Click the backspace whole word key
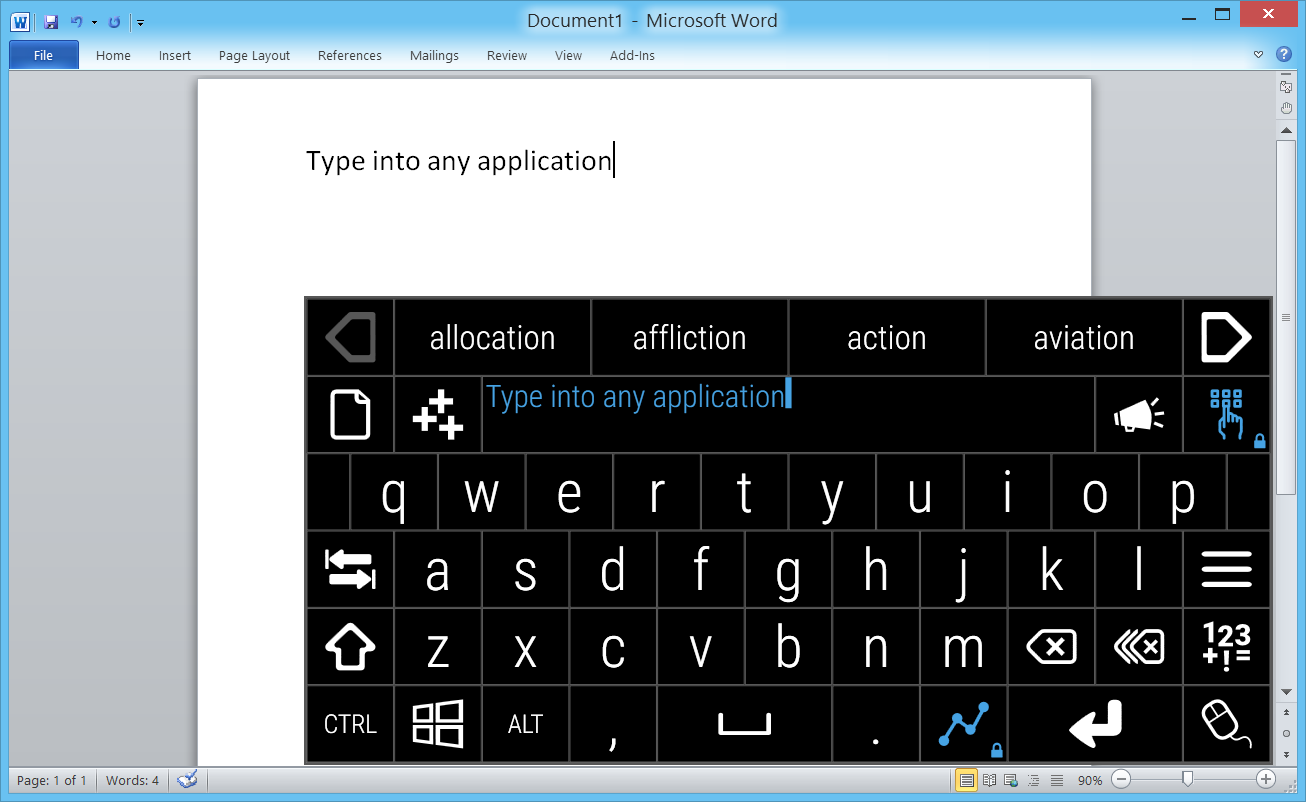This screenshot has height=802, width=1306. 1139,646
